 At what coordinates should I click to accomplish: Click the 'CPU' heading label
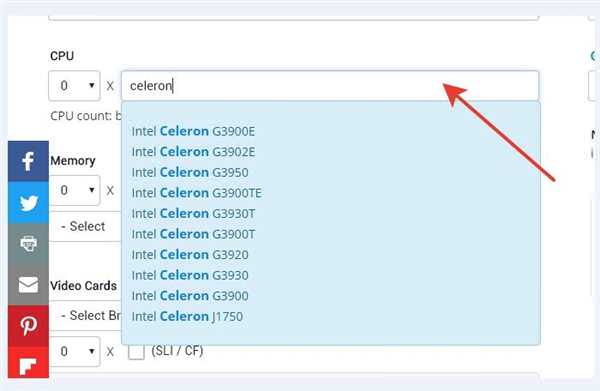coord(62,56)
